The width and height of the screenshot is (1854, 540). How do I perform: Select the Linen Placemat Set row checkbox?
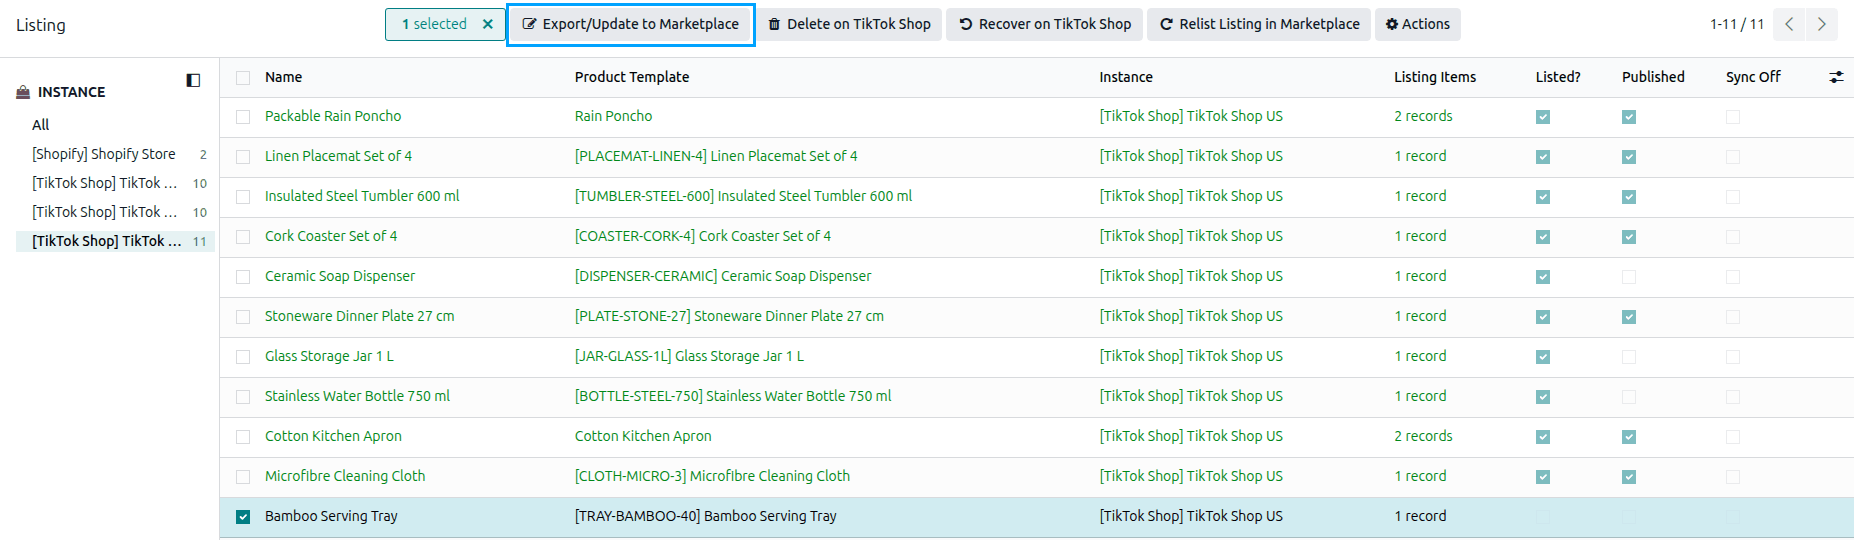coord(243,157)
